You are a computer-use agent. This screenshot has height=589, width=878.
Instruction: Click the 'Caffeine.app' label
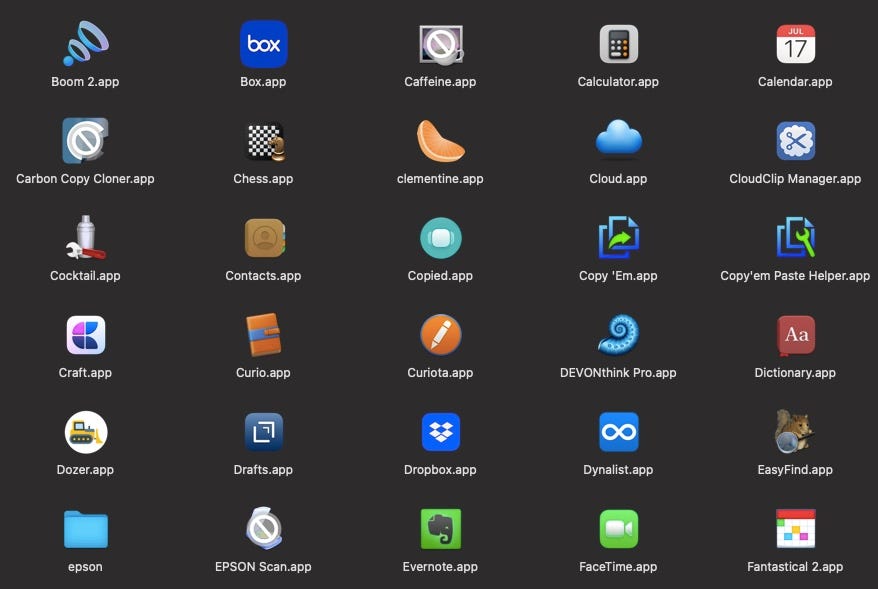440,82
